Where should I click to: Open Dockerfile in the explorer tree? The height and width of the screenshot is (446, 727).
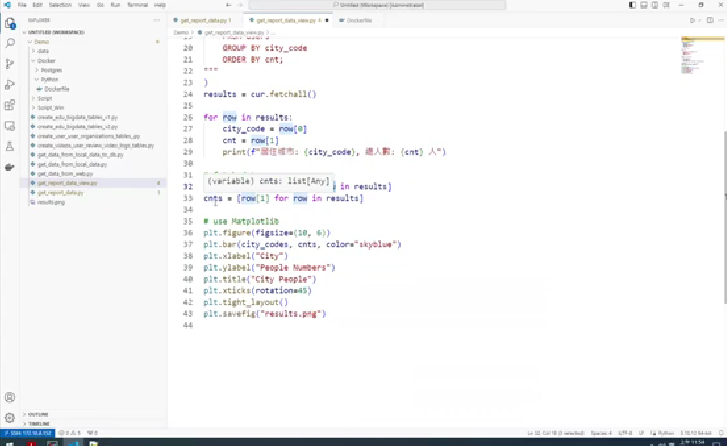click(57, 89)
